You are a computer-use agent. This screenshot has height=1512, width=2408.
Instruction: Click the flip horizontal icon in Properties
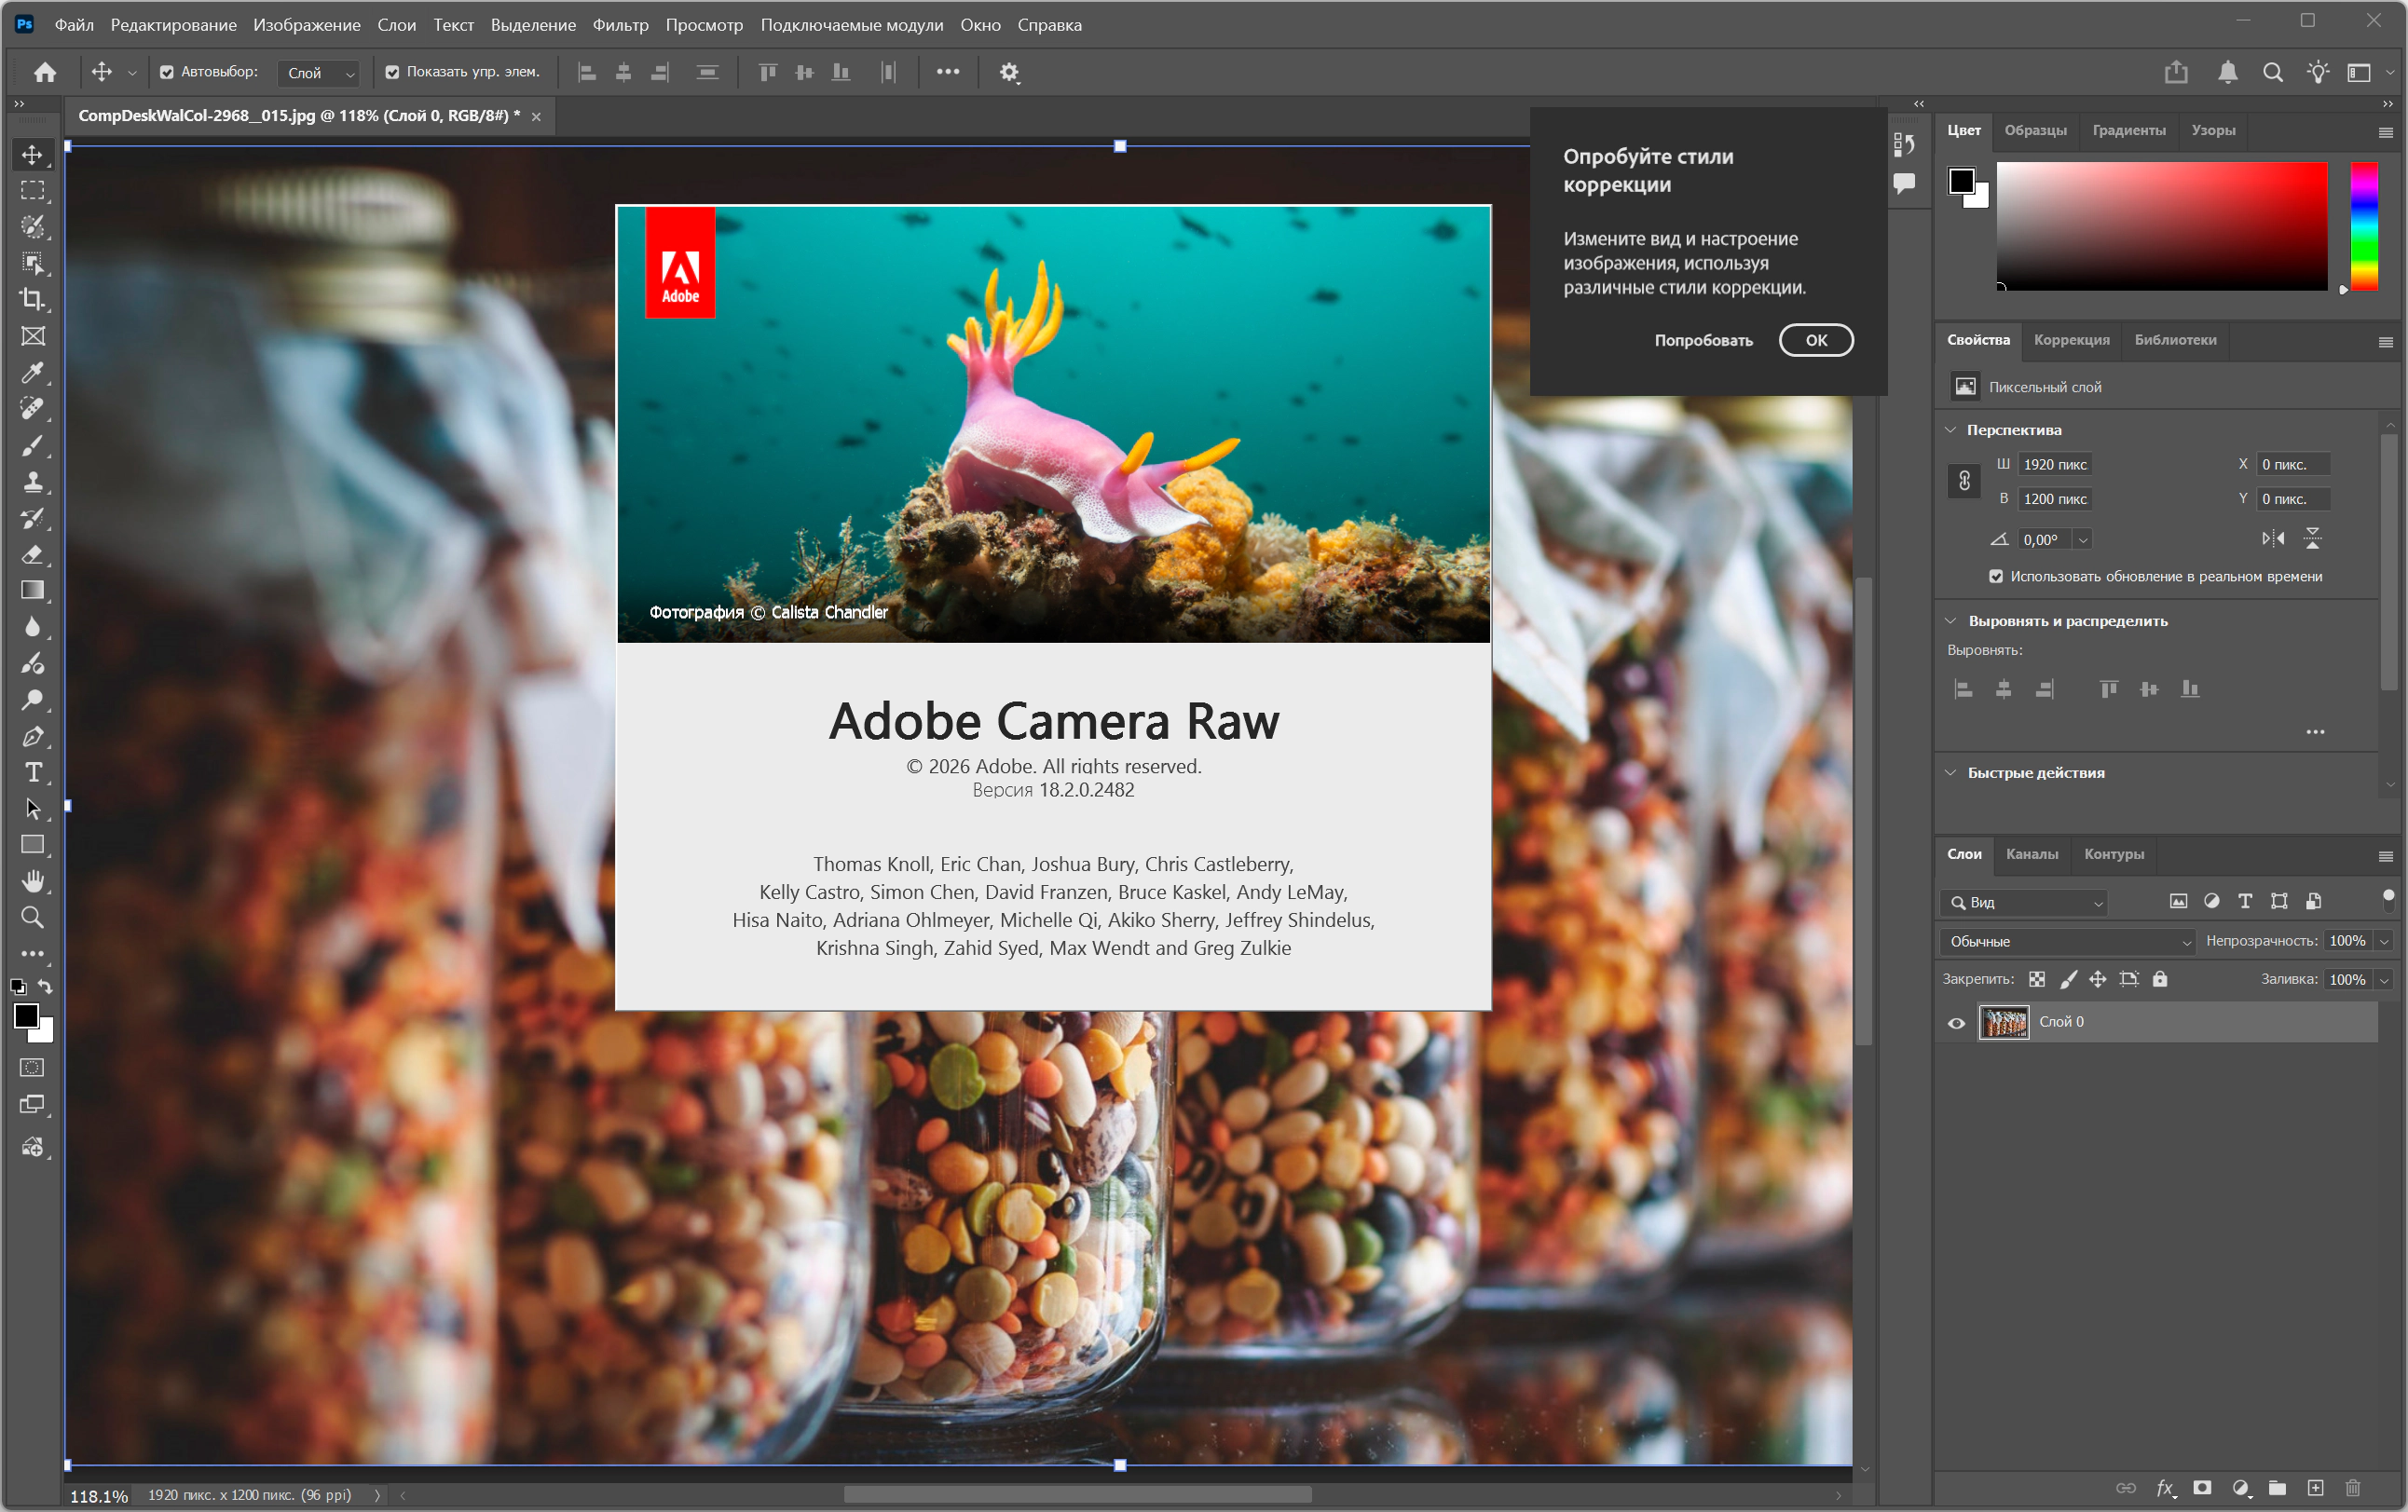[x=2273, y=539]
